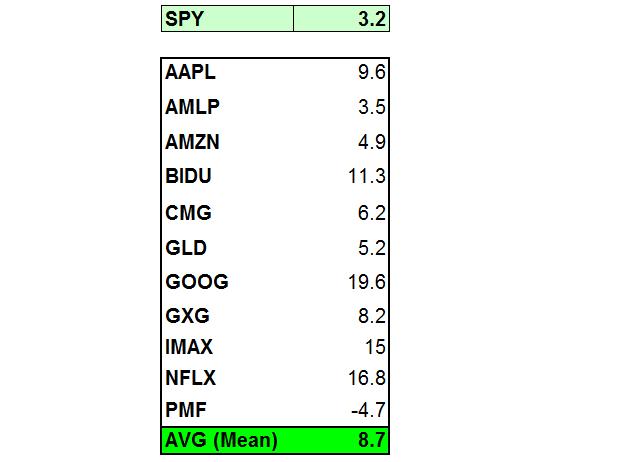The image size is (640, 462).
Task: Click the AMLP value 3.5
Action: coord(371,107)
